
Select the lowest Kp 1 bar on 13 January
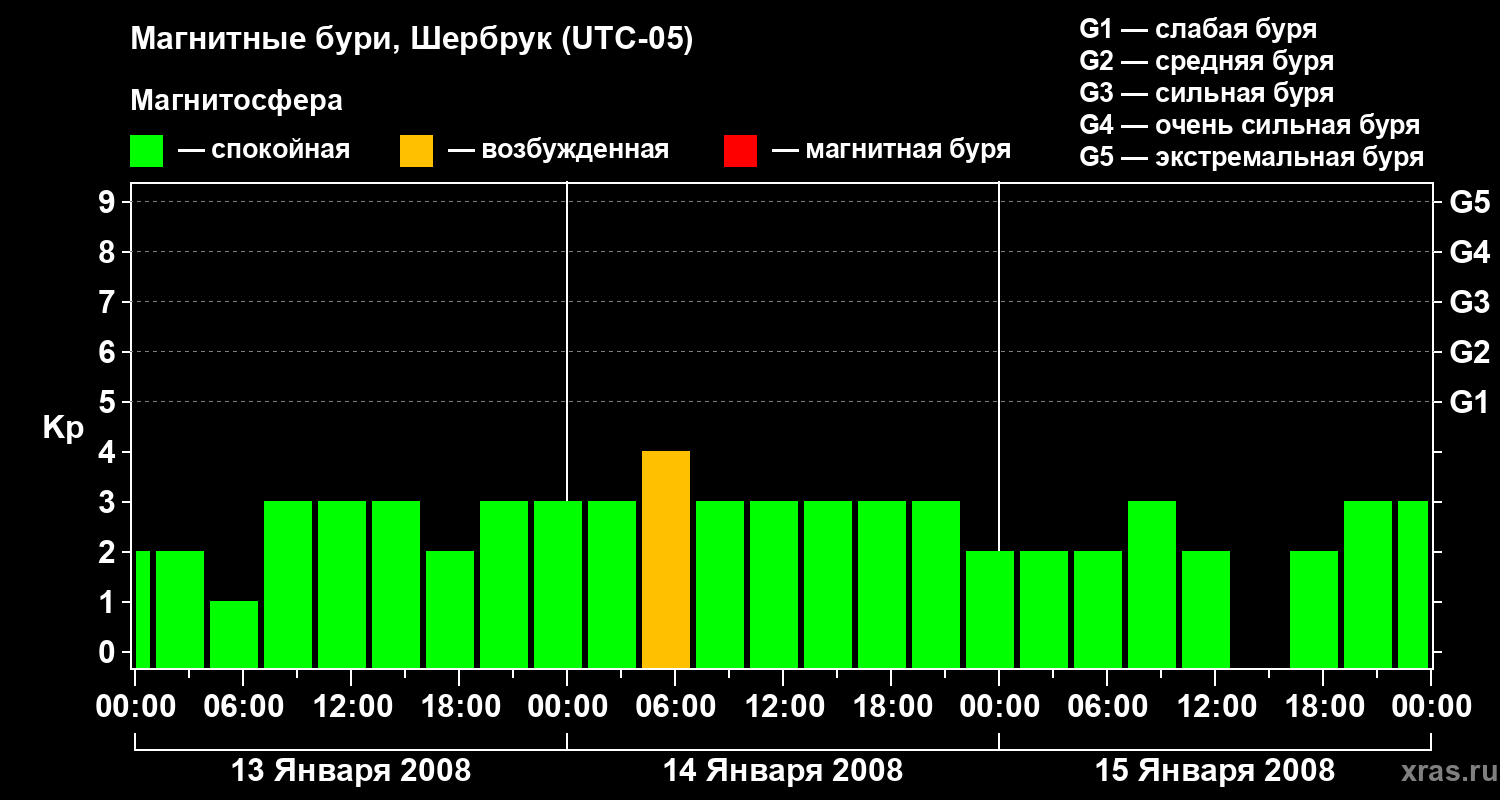[x=234, y=635]
